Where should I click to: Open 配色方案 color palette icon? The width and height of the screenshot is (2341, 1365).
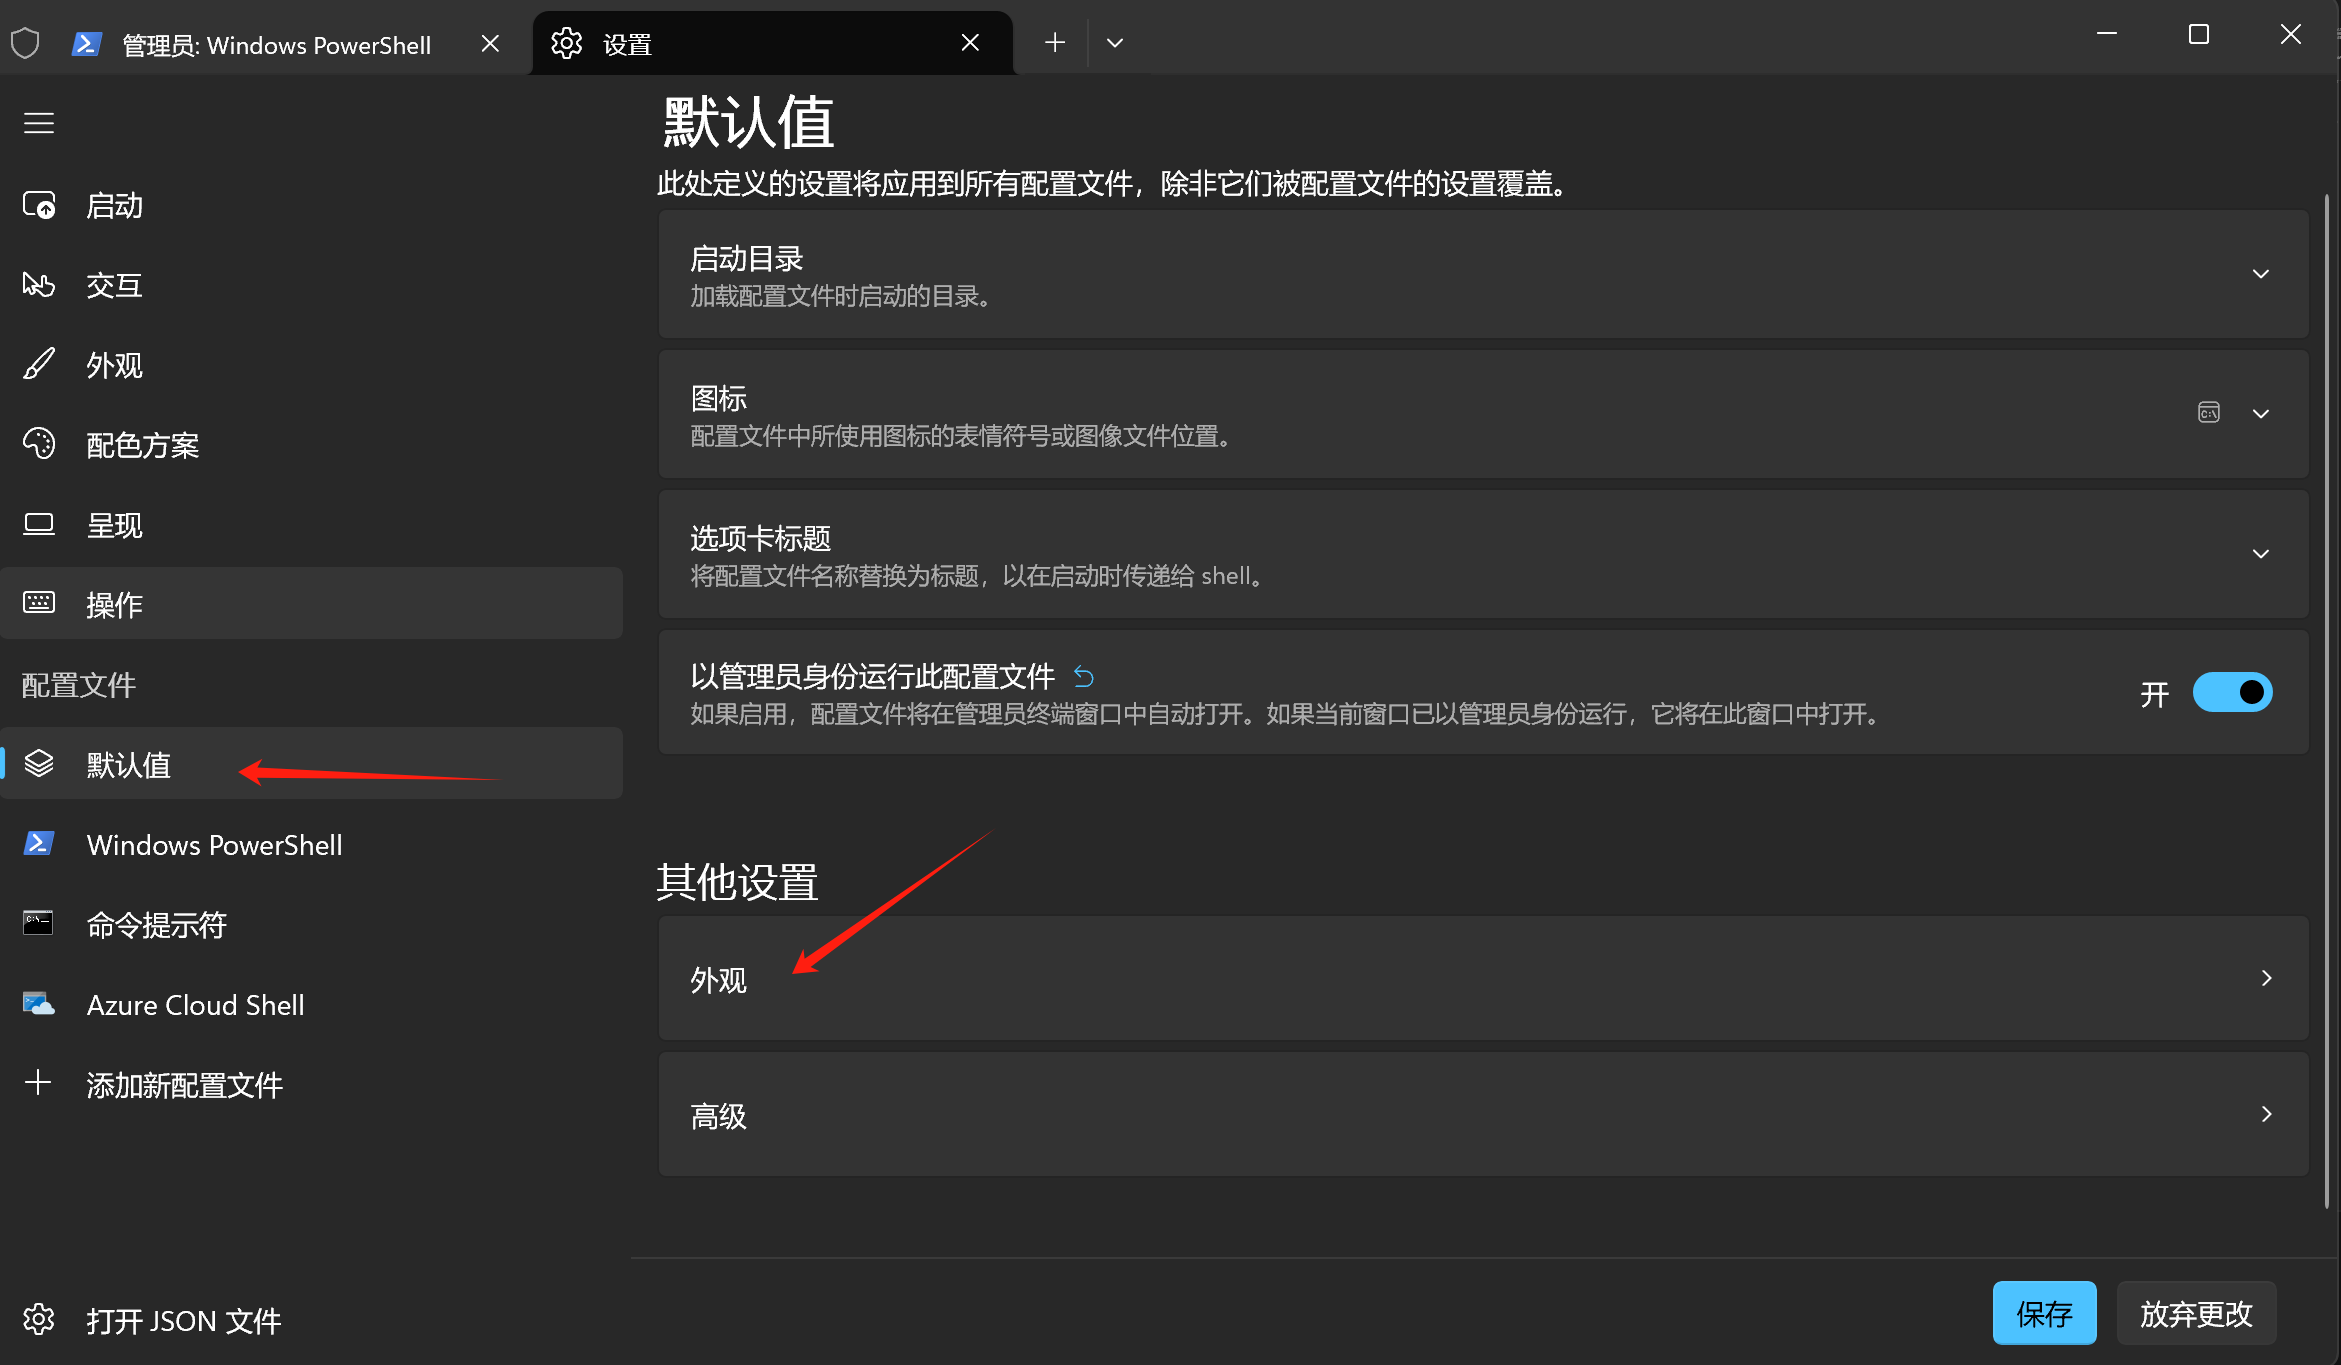[39, 443]
